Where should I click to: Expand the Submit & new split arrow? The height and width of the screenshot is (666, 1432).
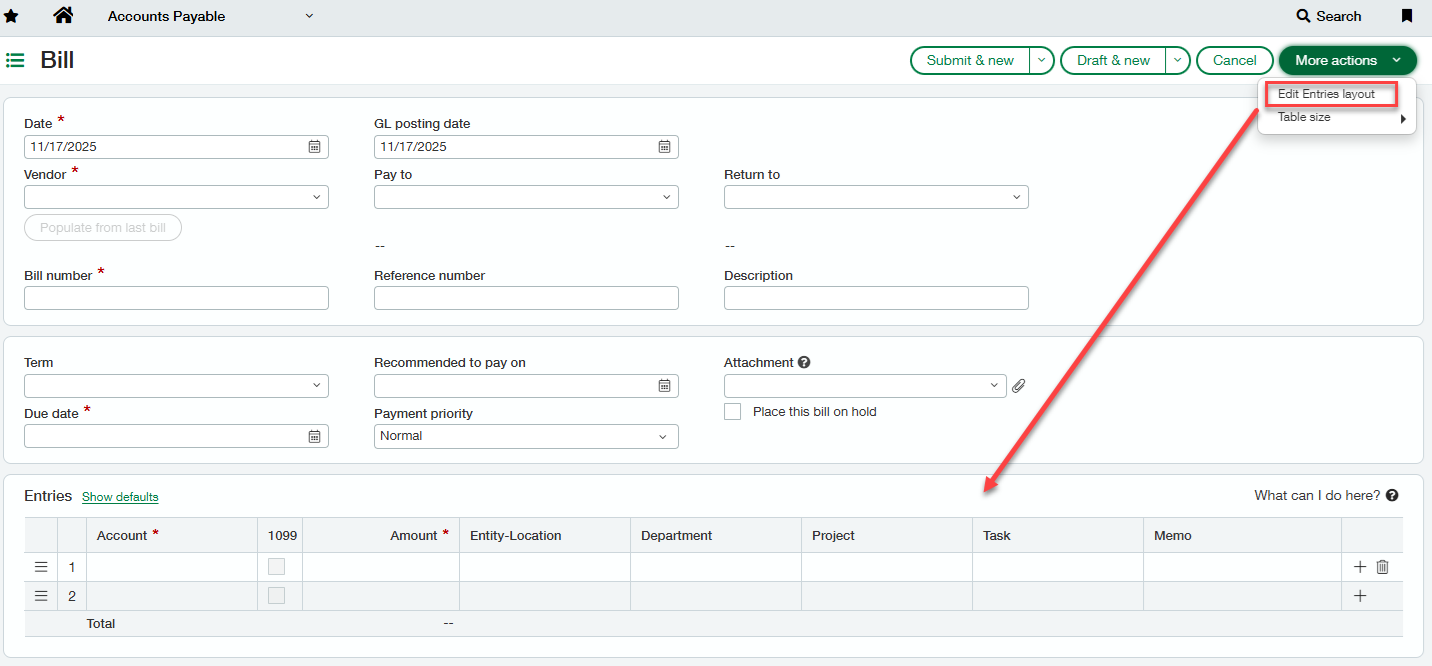click(1042, 61)
